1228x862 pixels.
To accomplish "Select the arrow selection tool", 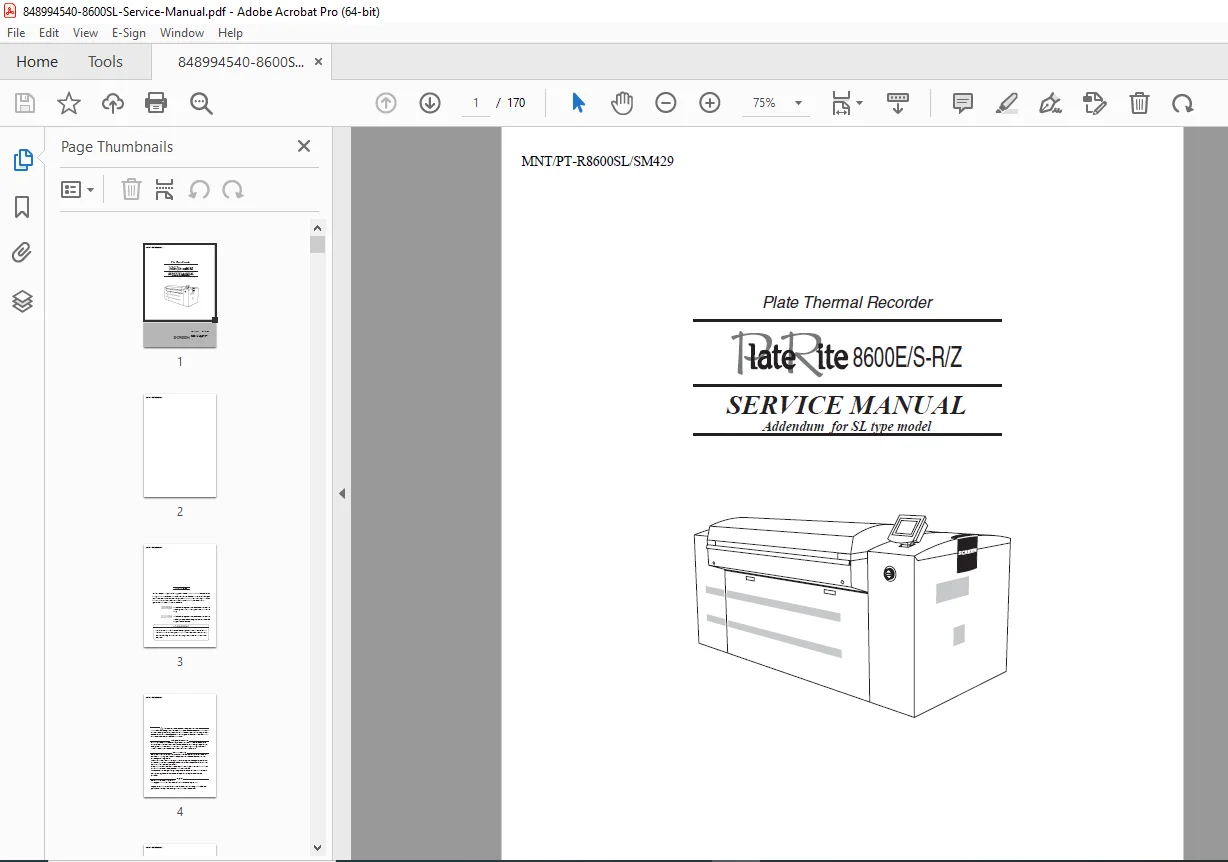I will click(578, 103).
